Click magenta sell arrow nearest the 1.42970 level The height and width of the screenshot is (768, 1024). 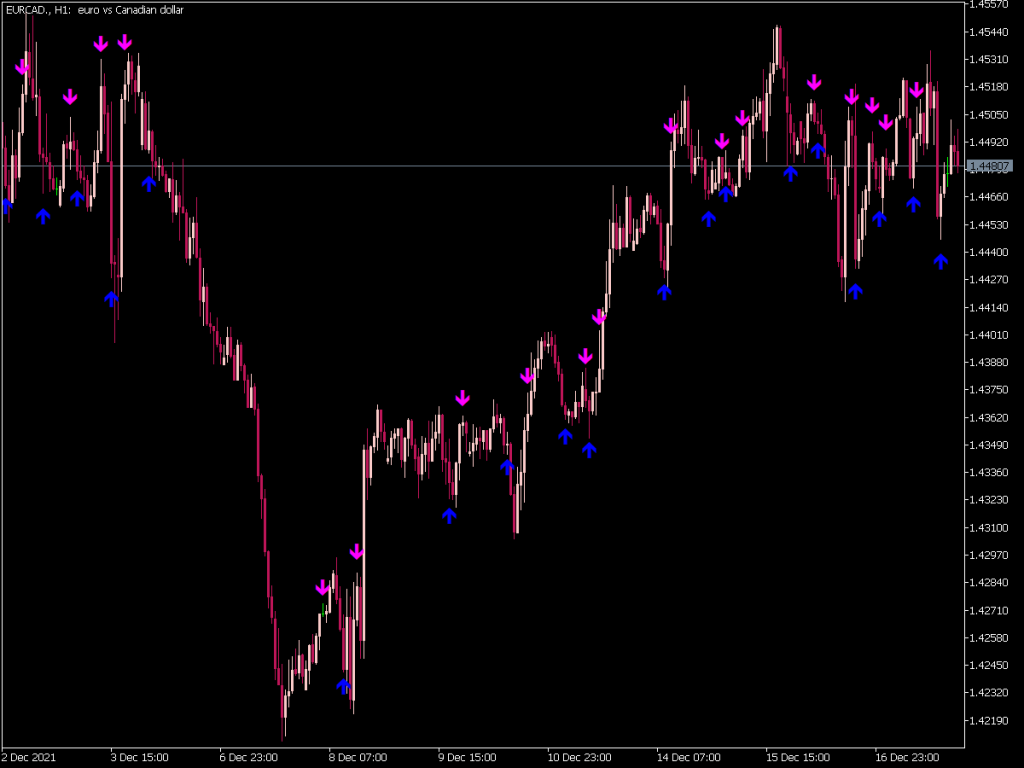click(x=357, y=552)
